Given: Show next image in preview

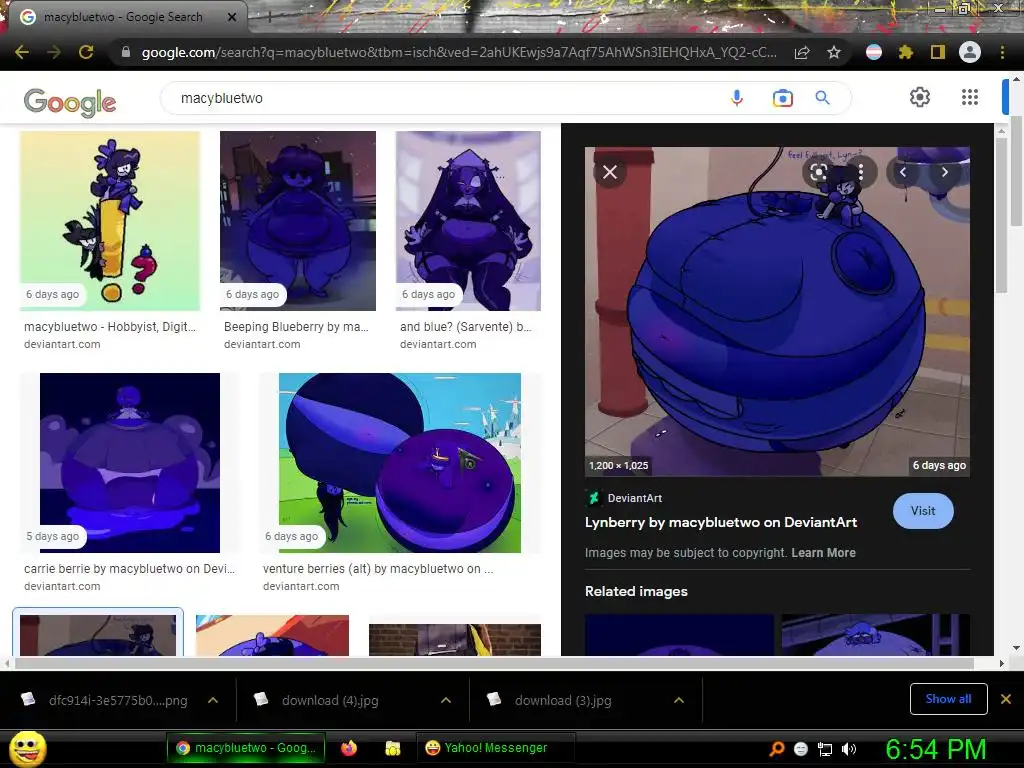Looking at the screenshot, I should 944,172.
